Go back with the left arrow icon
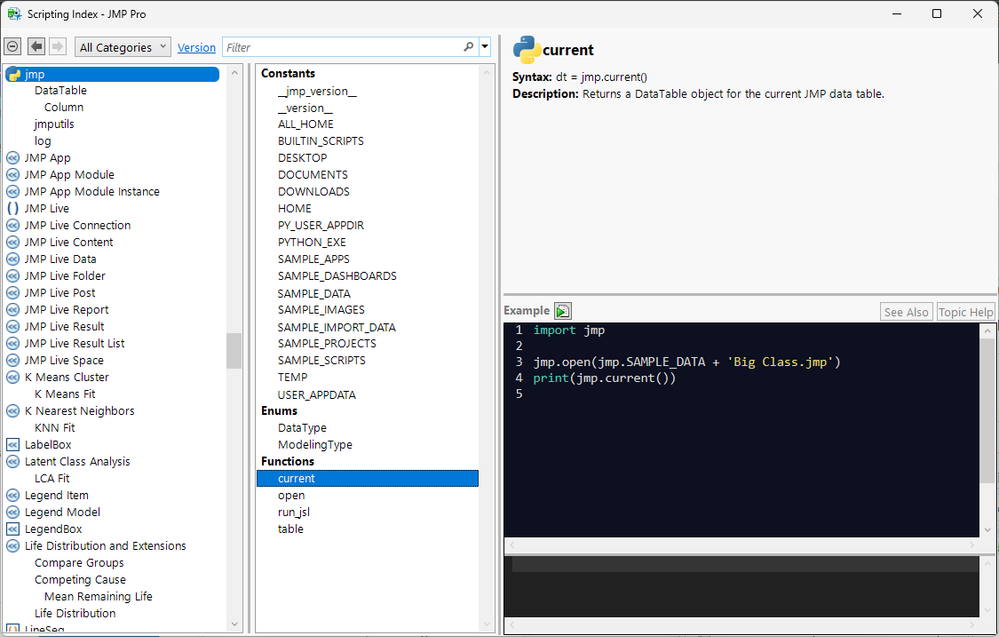Screen dimensions: 999x637 [36, 47]
